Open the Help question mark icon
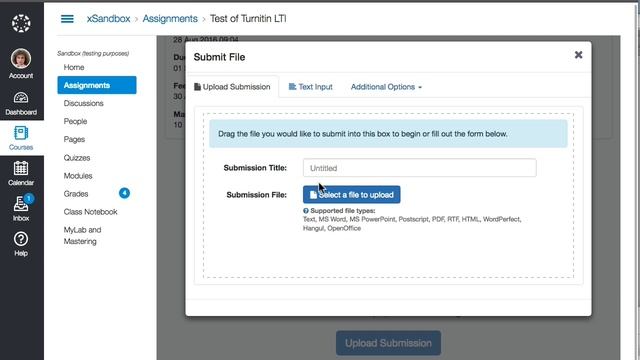This screenshot has height=360, width=640. click(21, 239)
